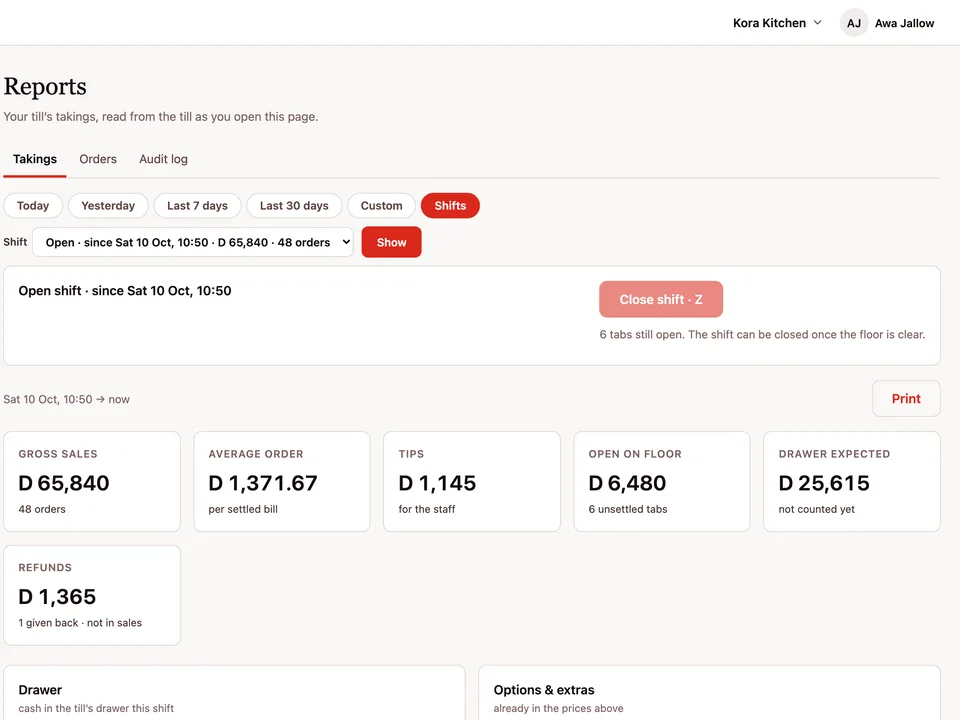Click the Drawer Expected D 25,615 card
The width and height of the screenshot is (960, 720).
[852, 481]
